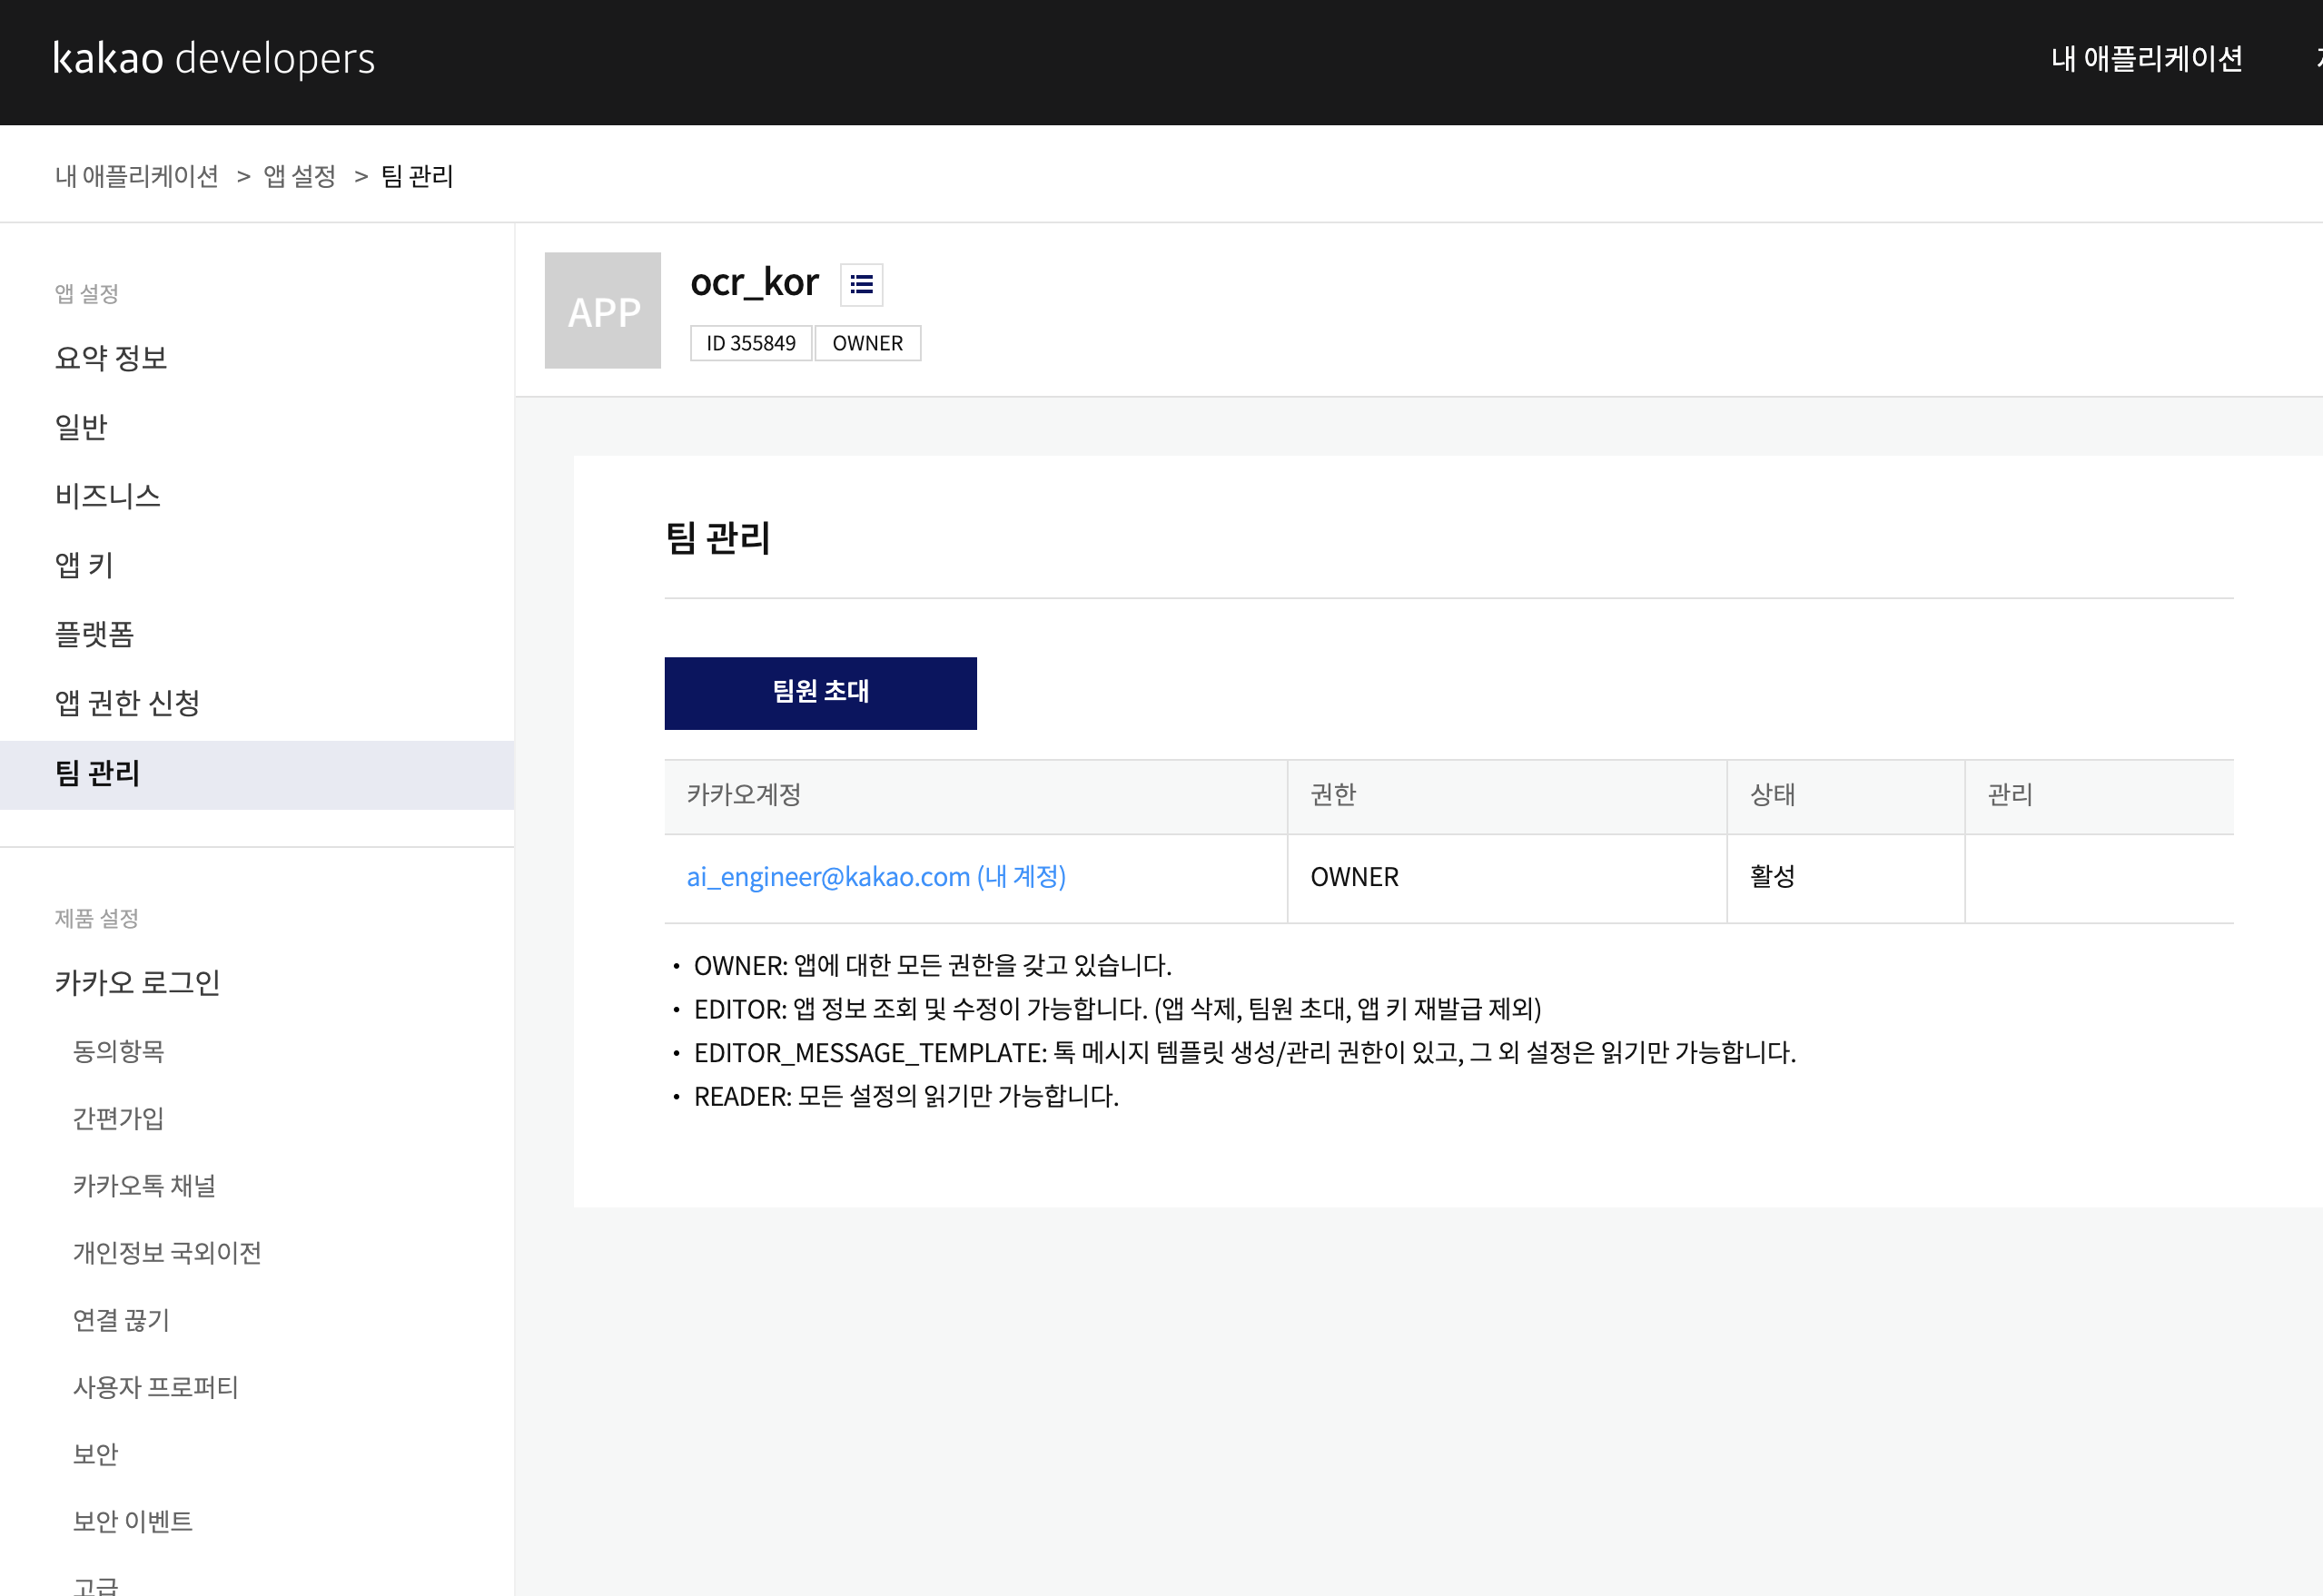Click the 팀 관리 breadcrumb item
This screenshot has height=1596, width=2323.
tap(418, 176)
